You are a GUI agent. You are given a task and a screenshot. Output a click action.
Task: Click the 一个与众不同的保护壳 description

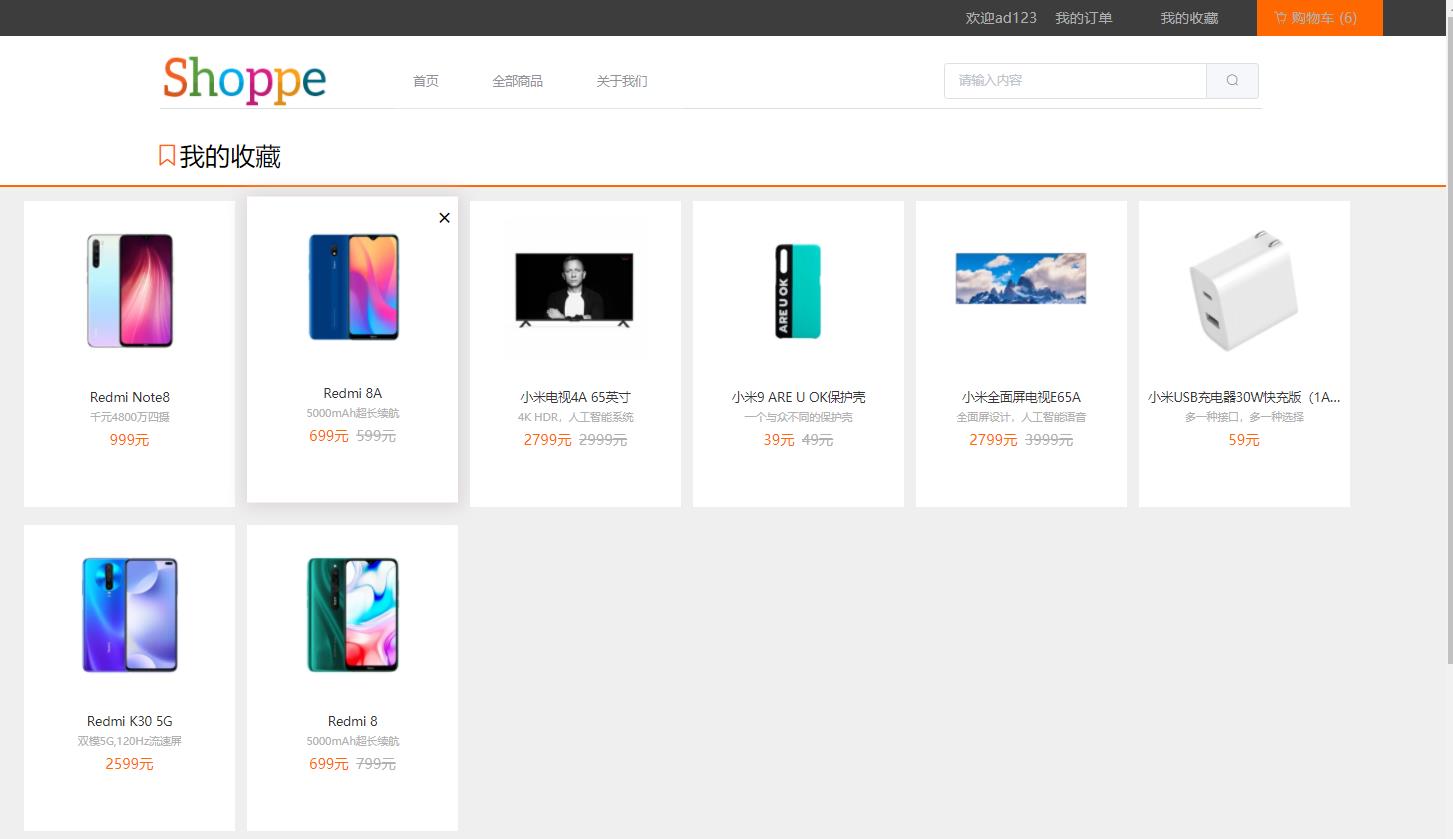(x=798, y=417)
